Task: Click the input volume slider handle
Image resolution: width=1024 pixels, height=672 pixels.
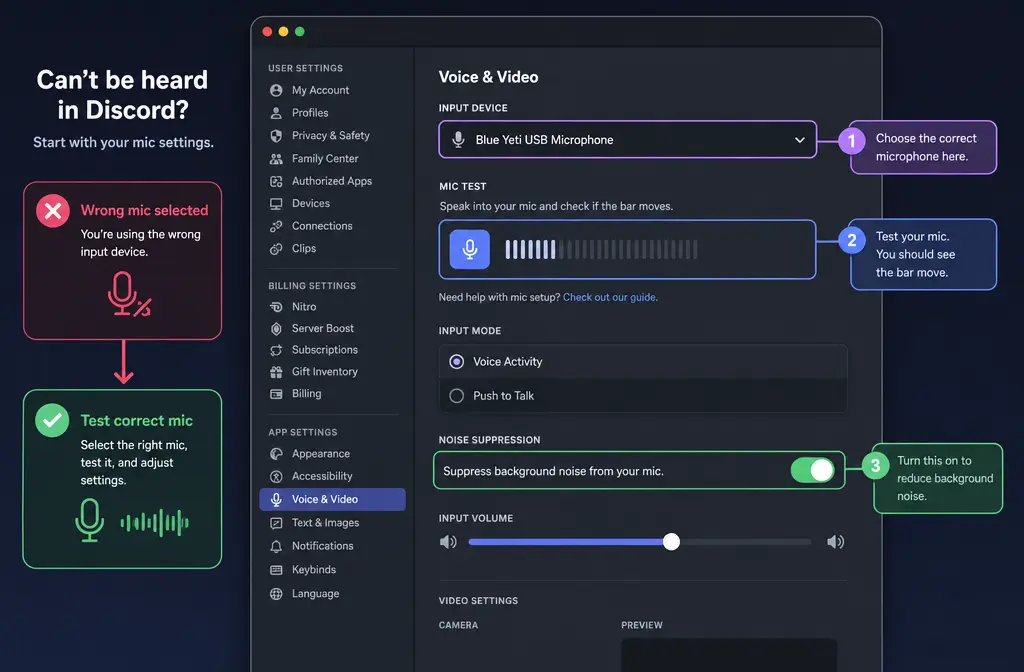Action: (671, 541)
